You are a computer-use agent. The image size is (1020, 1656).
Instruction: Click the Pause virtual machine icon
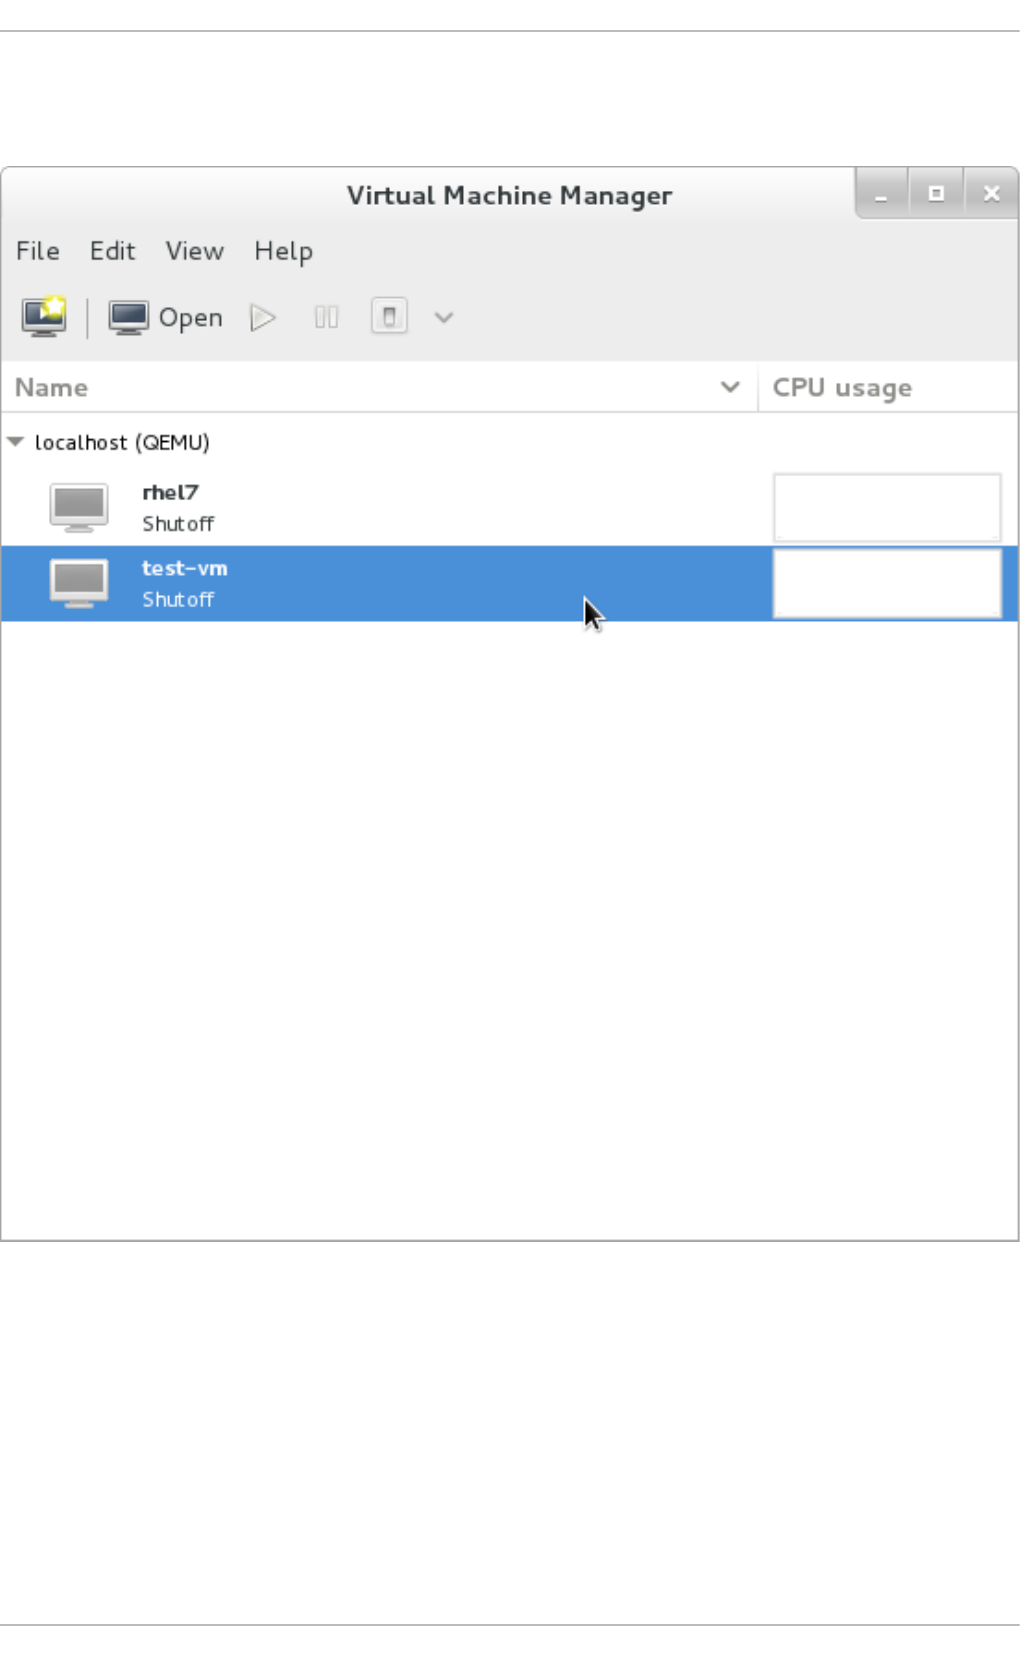pos(326,318)
